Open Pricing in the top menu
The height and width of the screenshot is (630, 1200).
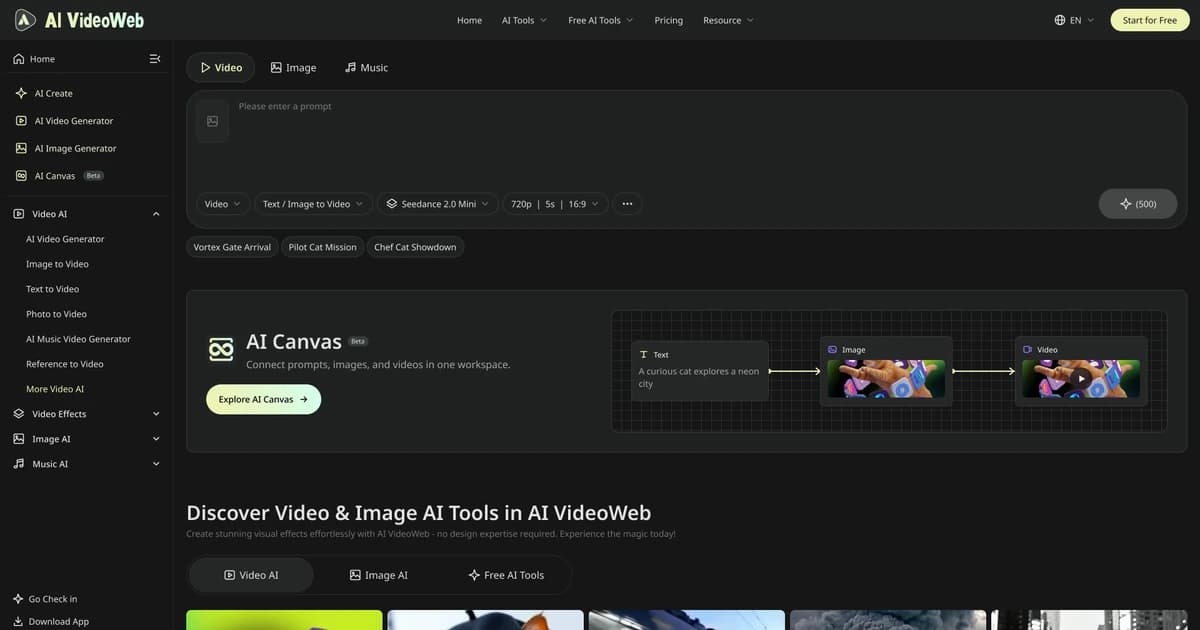pyautogui.click(x=669, y=20)
